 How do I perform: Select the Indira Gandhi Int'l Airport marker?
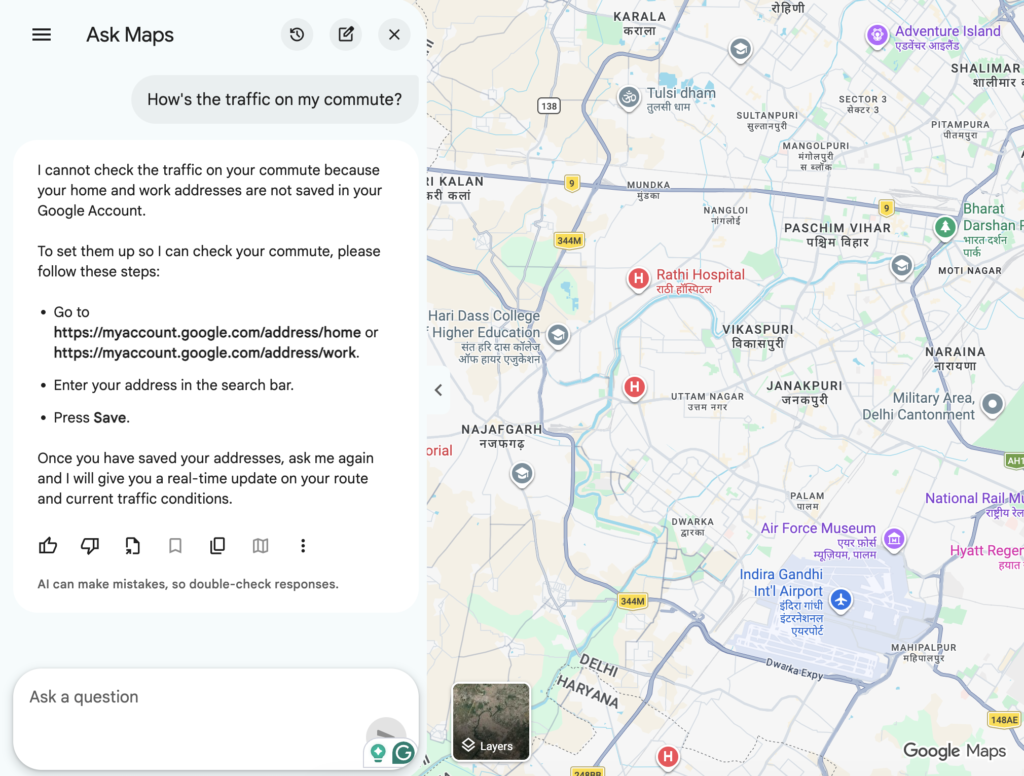coord(841,599)
